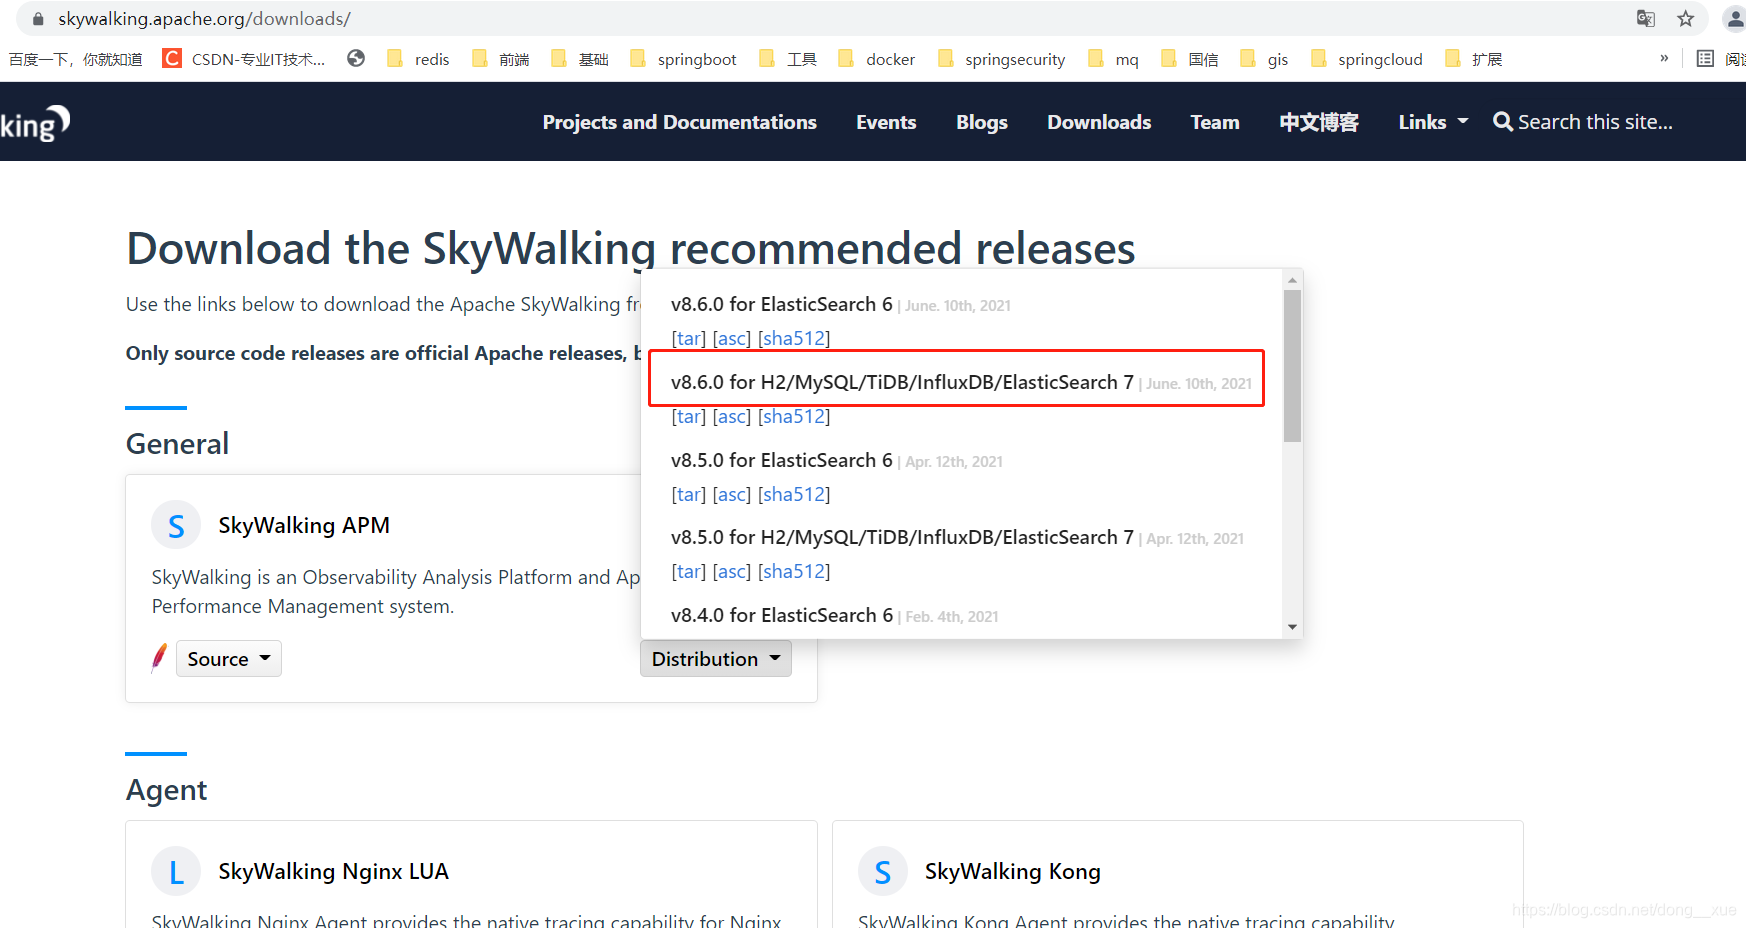This screenshot has height=928, width=1746.
Task: Click the site lock security icon
Action: click(38, 19)
